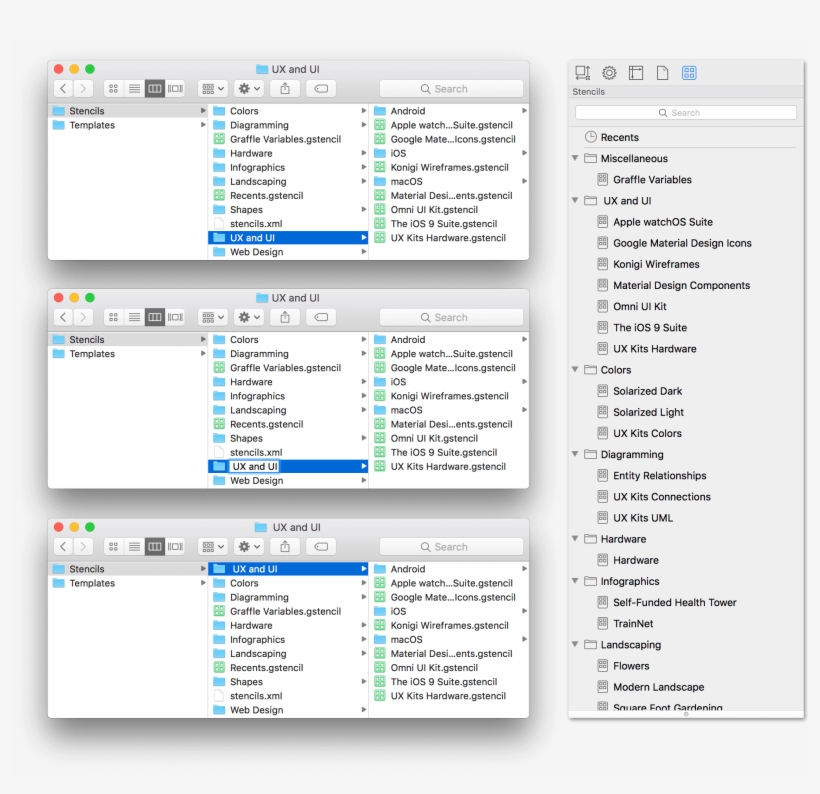Click the Tags icon in the top Finder toolbar
The width and height of the screenshot is (820, 794).
tap(320, 88)
